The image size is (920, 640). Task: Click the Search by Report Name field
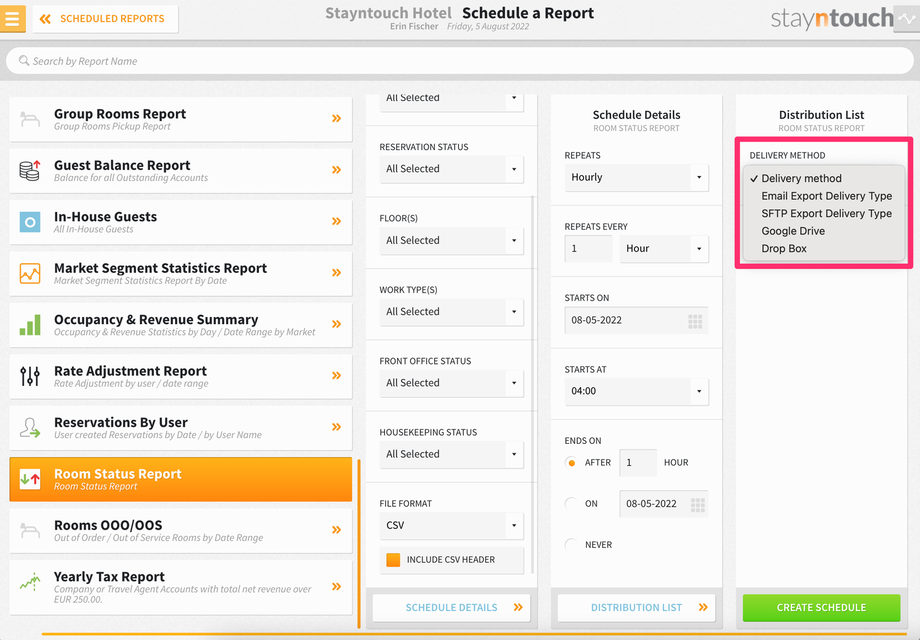(x=459, y=61)
